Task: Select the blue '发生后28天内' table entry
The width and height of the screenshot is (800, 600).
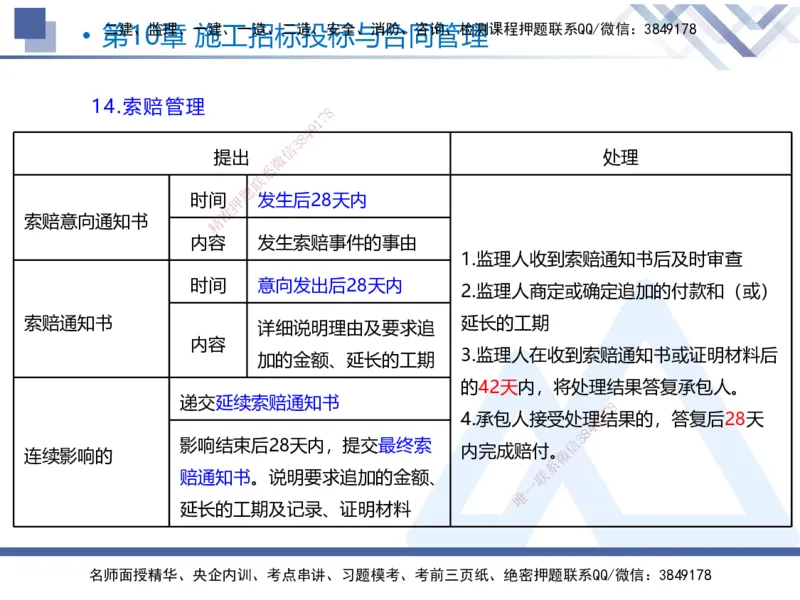Action: (x=311, y=200)
